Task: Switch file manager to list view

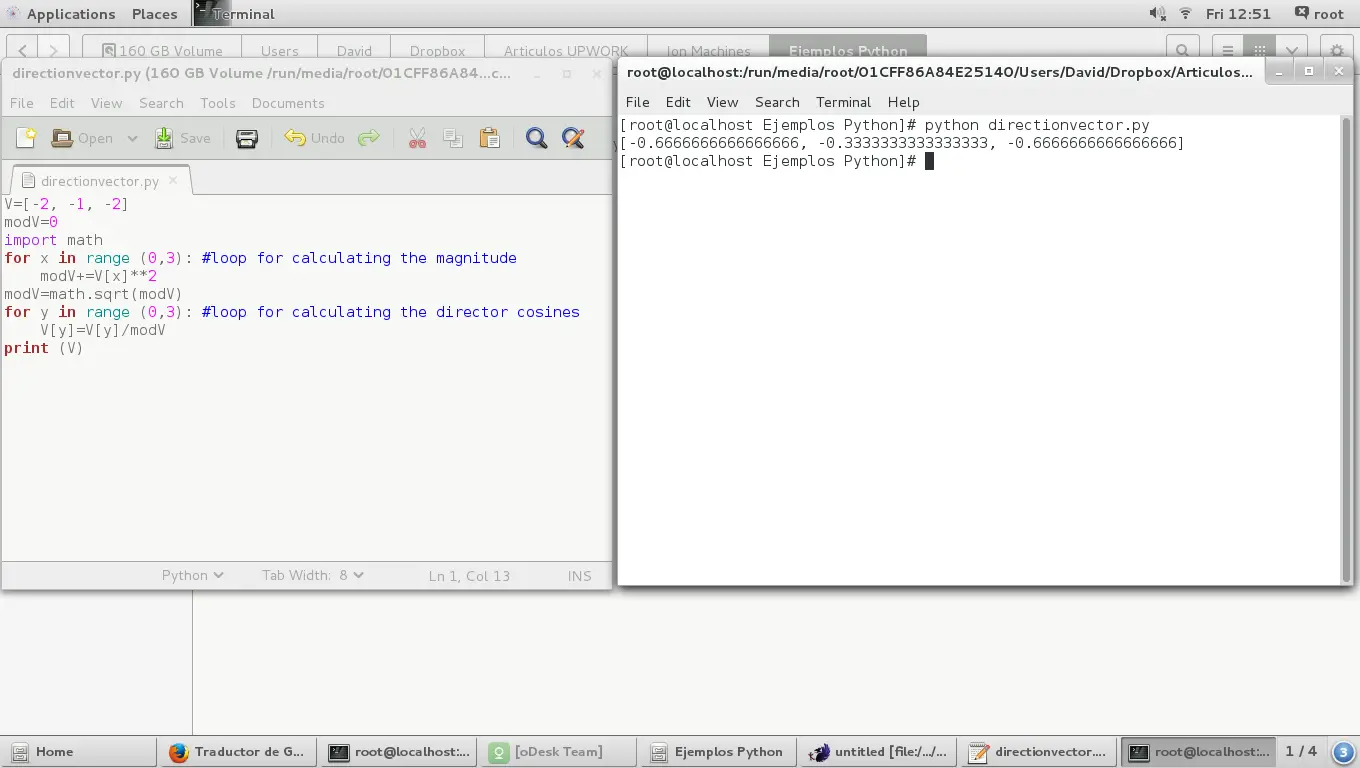Action: (1227, 50)
